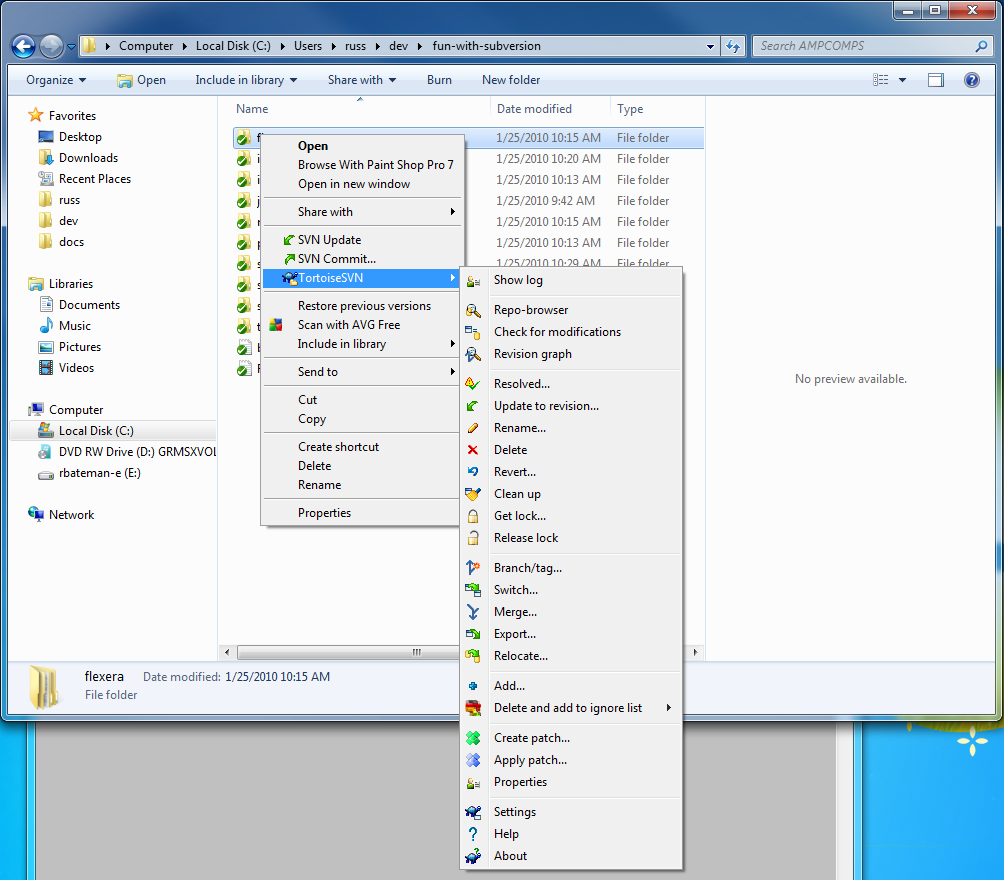Viewport: 1004px width, 880px height.
Task: Click the Burn button in toolbar
Action: (x=439, y=81)
